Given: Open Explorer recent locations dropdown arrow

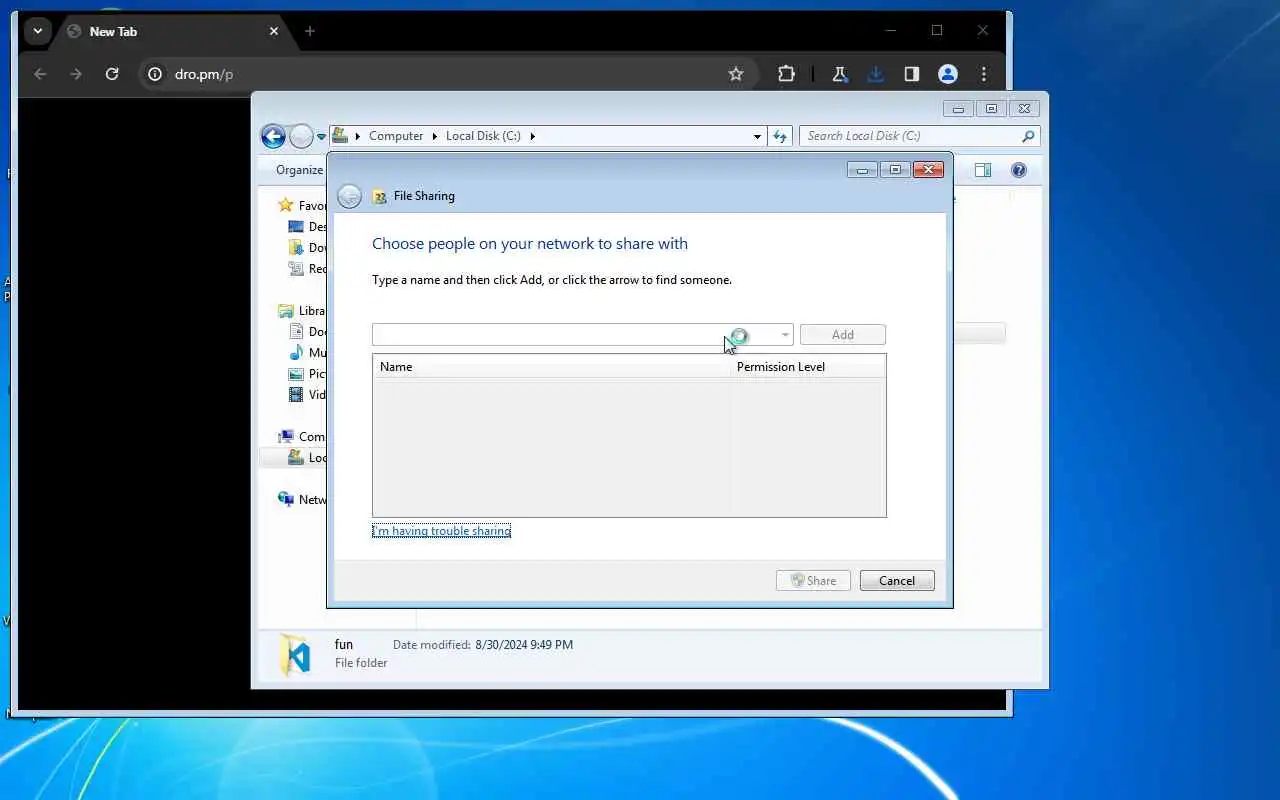Looking at the screenshot, I should pyautogui.click(x=321, y=136).
